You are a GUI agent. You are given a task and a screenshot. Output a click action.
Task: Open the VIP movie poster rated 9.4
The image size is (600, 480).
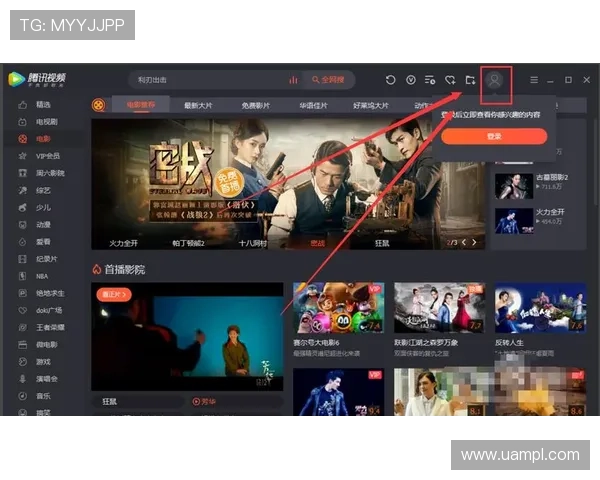tap(338, 392)
